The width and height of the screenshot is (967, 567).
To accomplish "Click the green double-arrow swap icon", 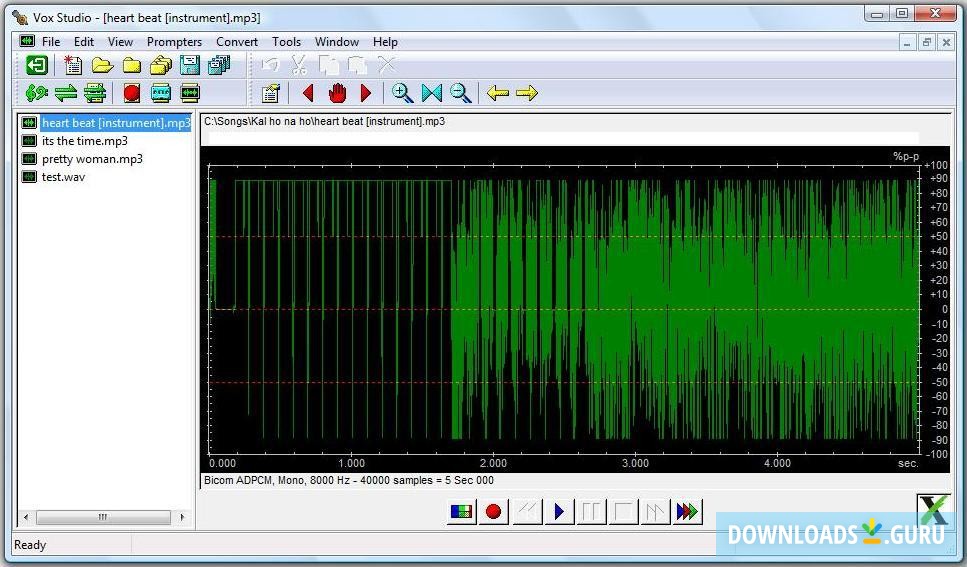I will (x=65, y=93).
